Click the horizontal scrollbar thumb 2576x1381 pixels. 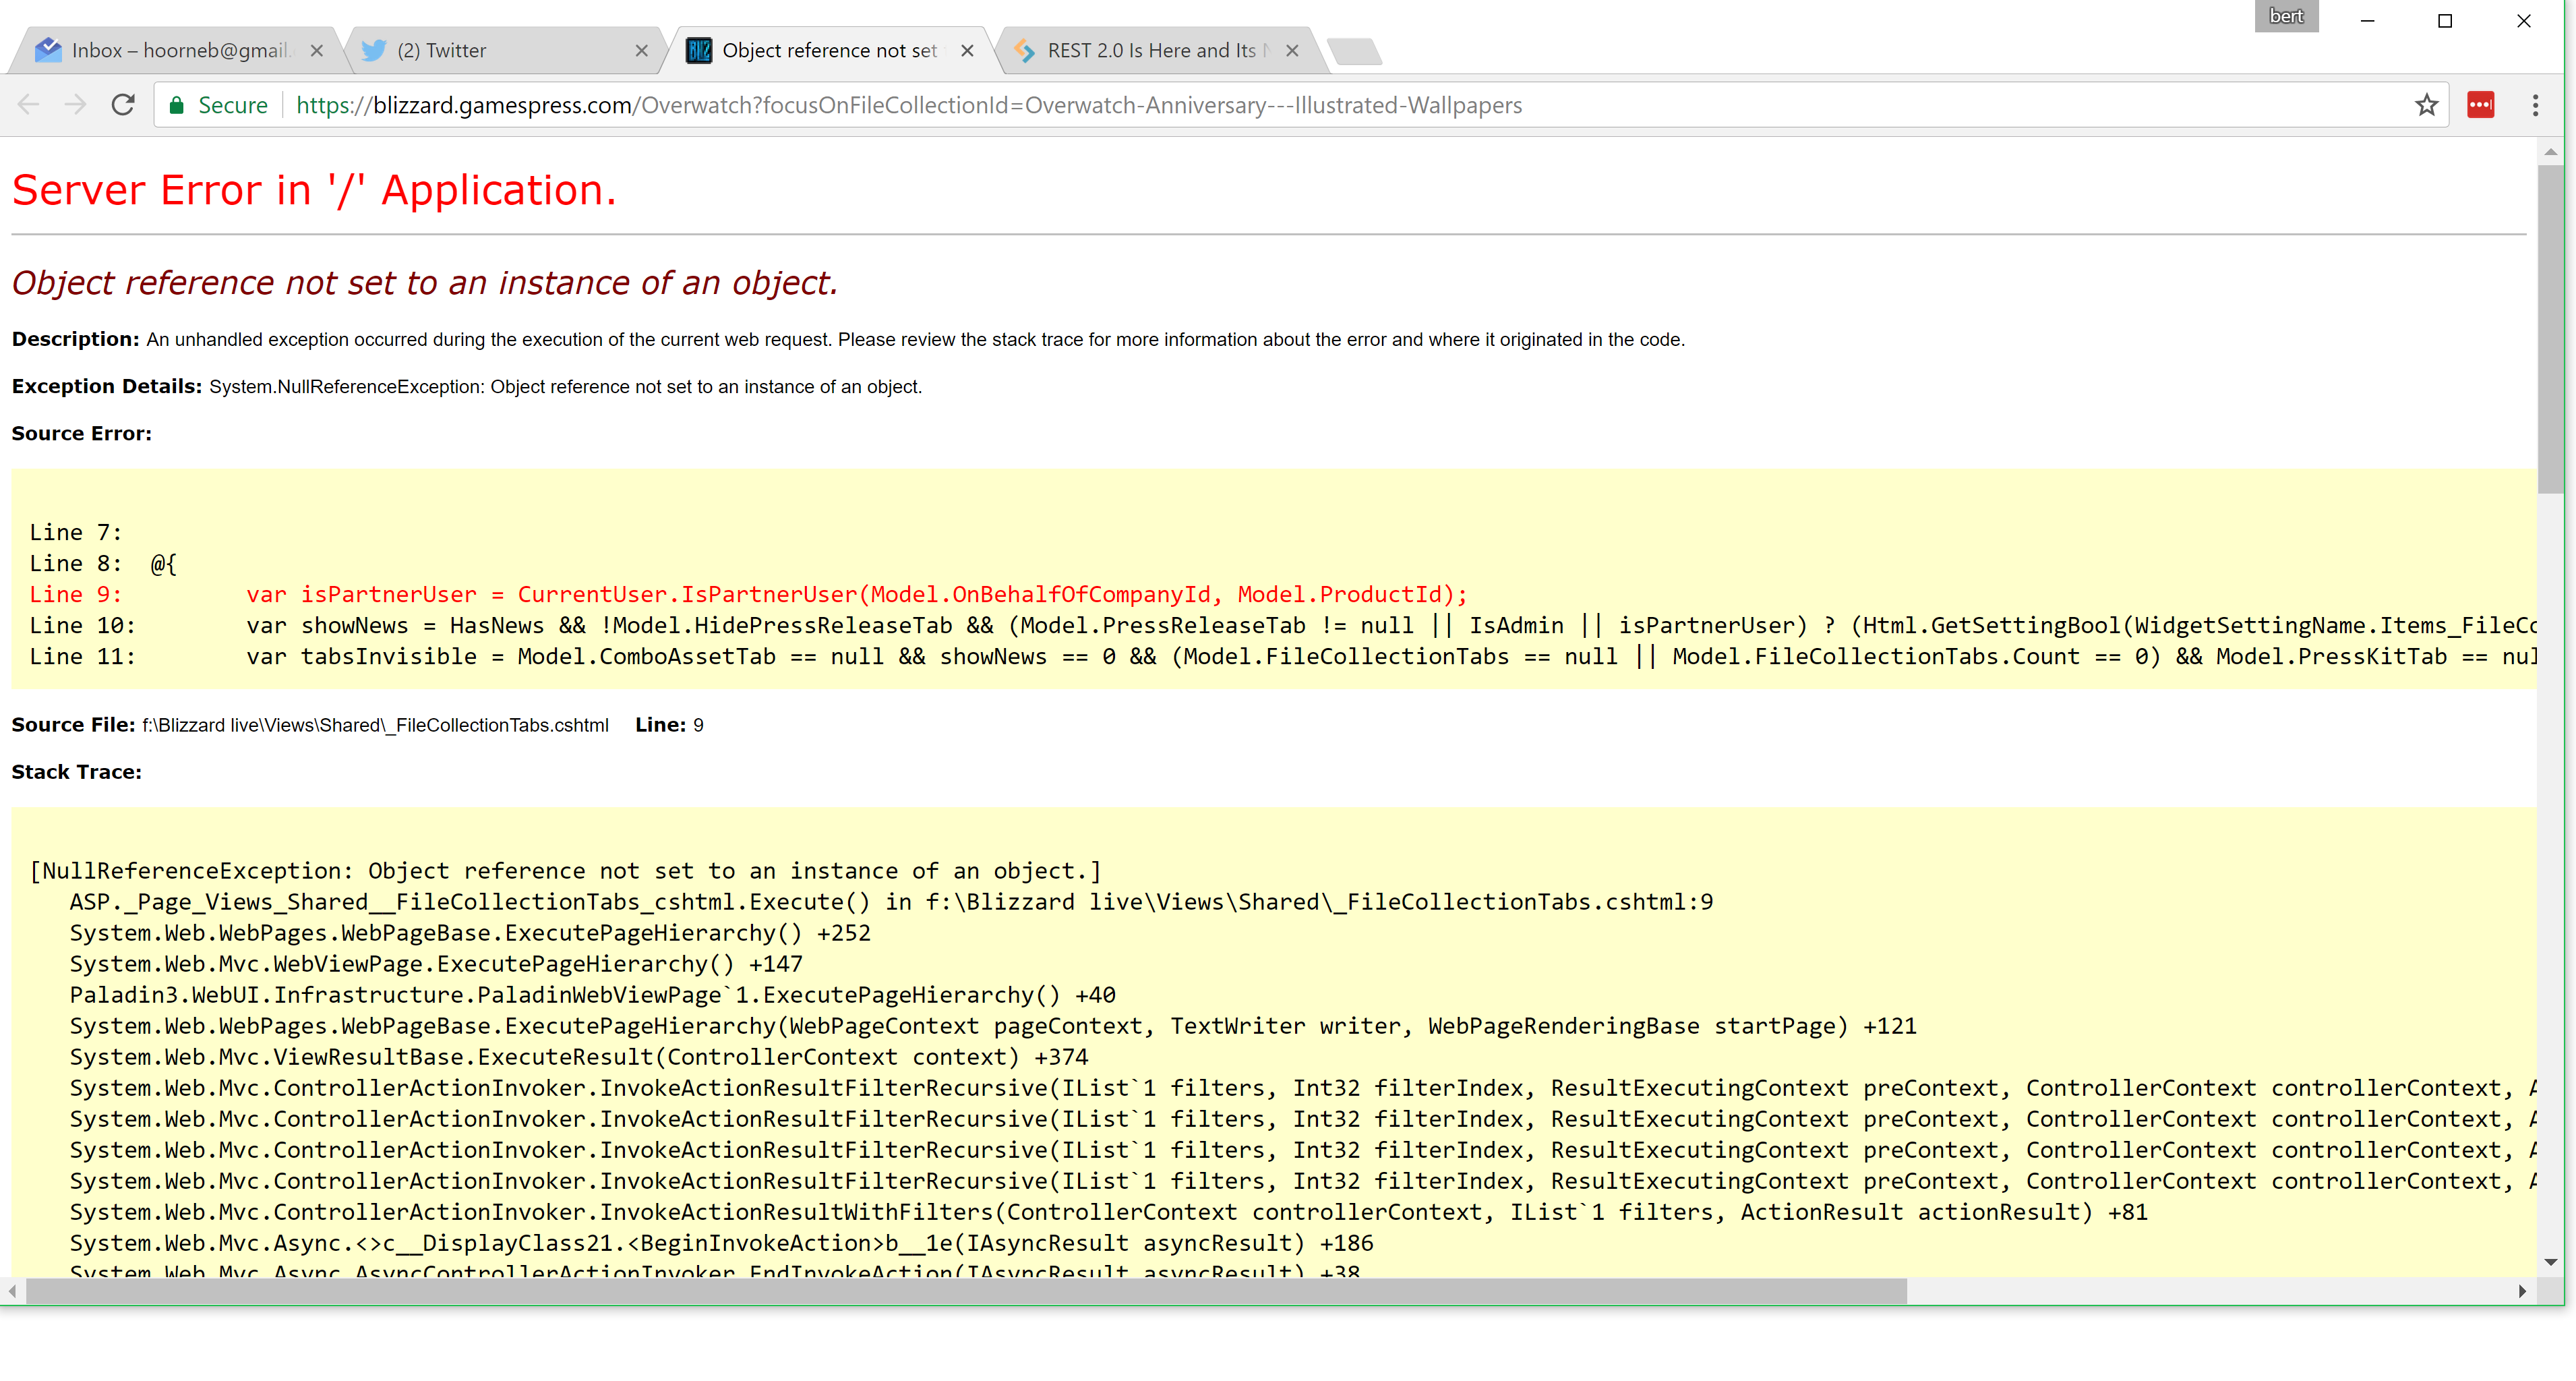coord(965,1291)
